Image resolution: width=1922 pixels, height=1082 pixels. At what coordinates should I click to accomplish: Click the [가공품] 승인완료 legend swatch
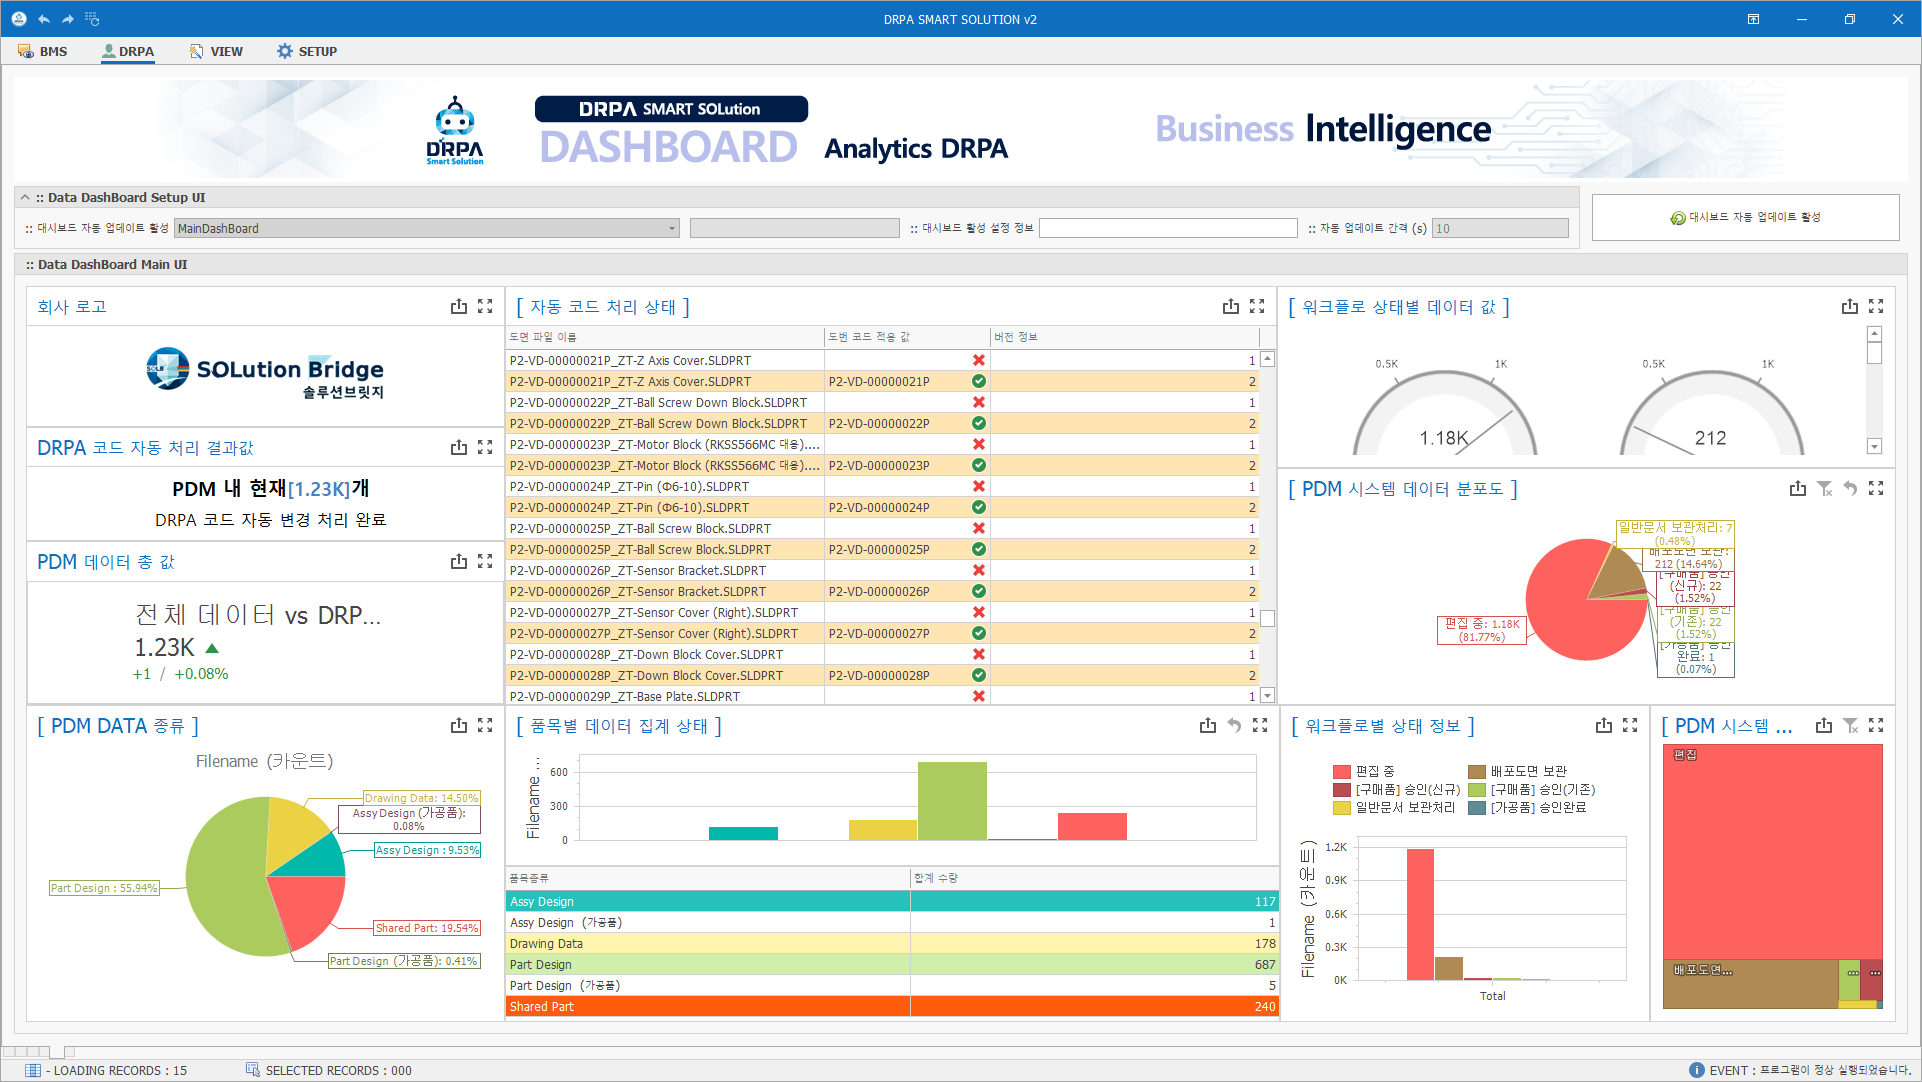click(x=1477, y=808)
